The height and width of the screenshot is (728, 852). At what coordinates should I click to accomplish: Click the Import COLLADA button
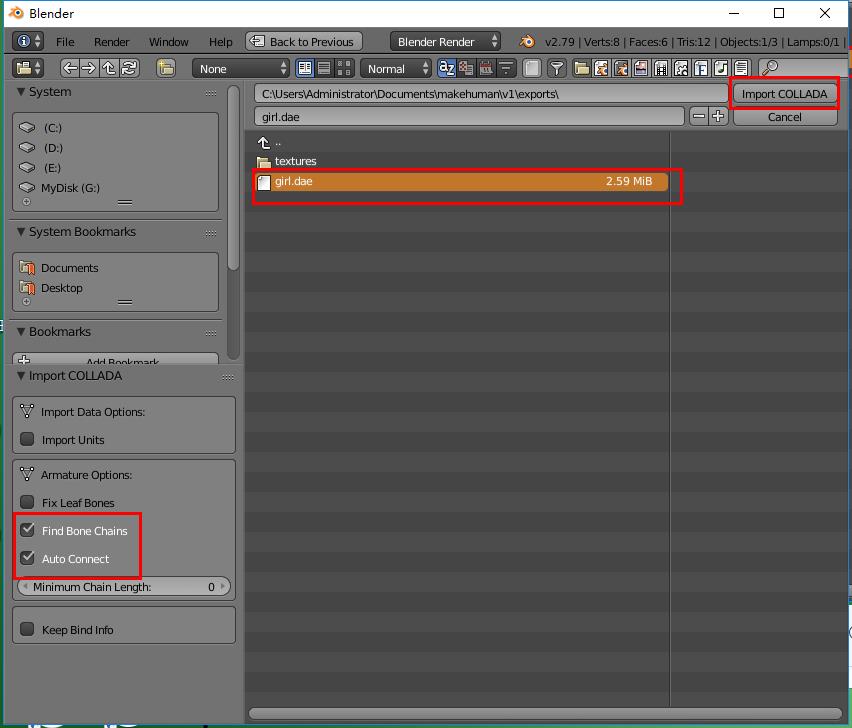click(x=784, y=93)
